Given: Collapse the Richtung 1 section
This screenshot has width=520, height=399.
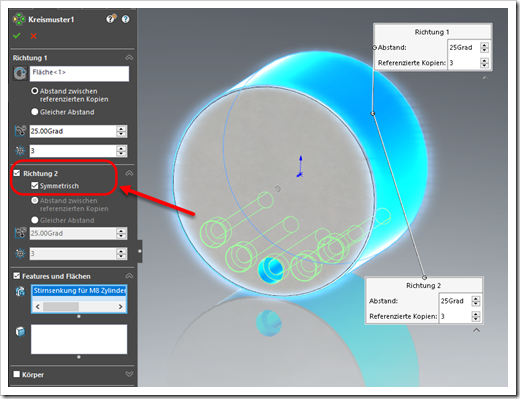Looking at the screenshot, I should point(129,58).
